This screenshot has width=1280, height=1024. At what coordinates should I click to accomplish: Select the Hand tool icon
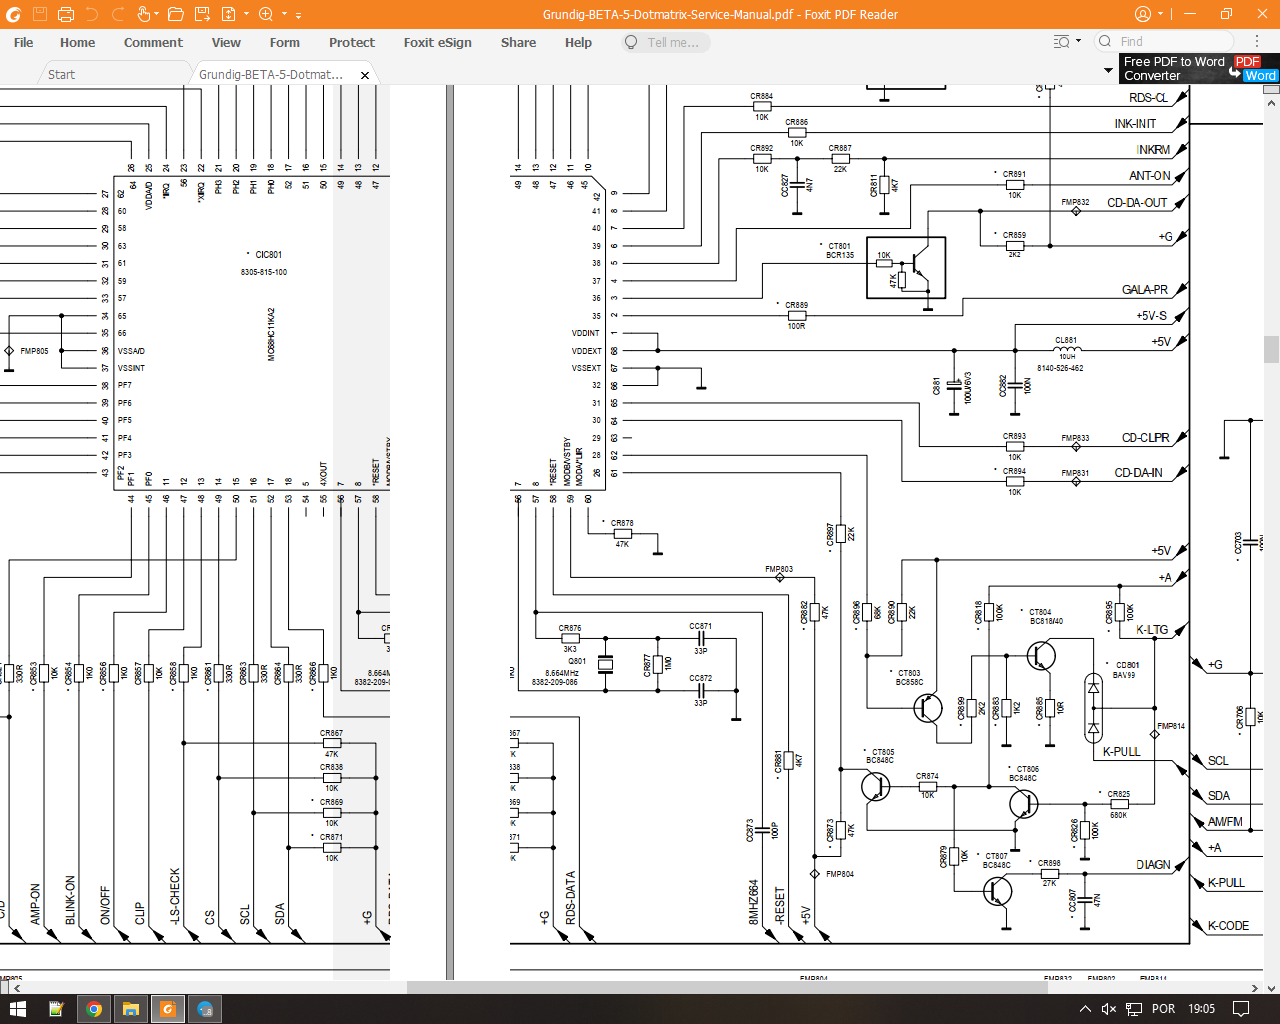pos(143,14)
